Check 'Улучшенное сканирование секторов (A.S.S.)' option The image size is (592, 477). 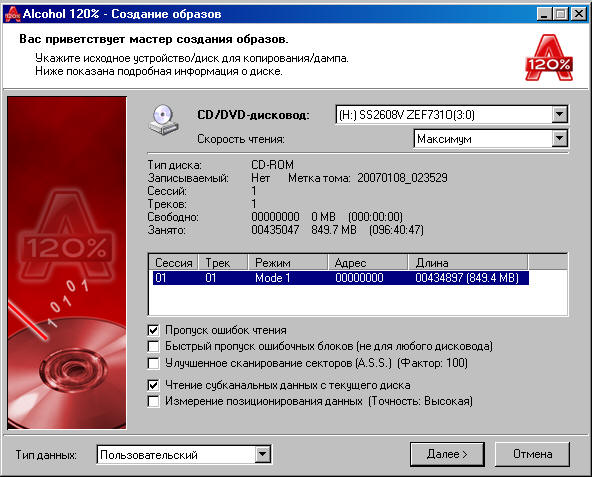coord(153,363)
